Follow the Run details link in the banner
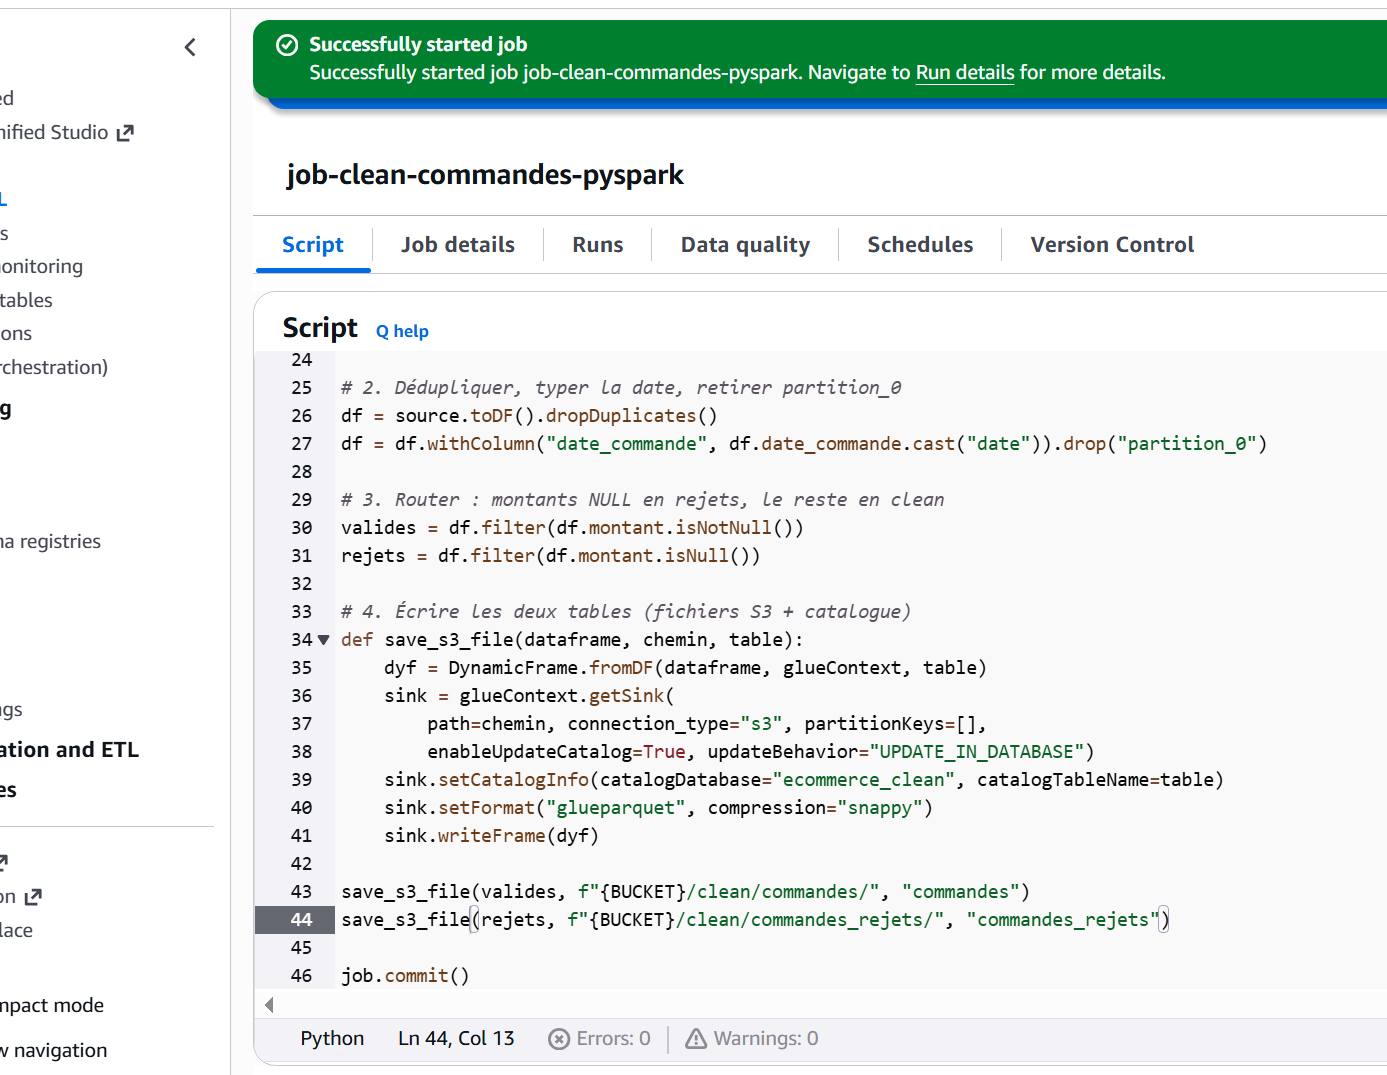Viewport: 1387px width, 1075px height. (965, 73)
